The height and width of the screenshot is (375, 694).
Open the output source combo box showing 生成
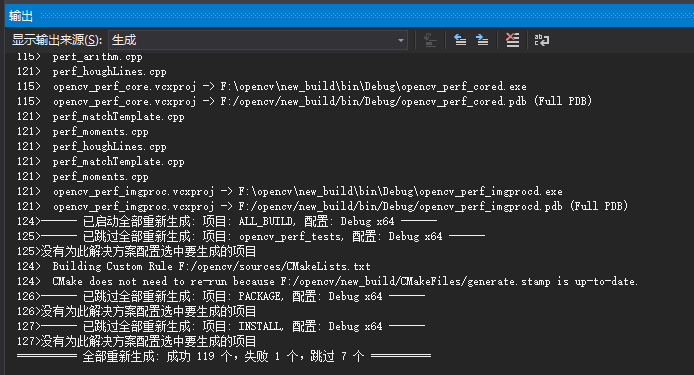[258, 40]
